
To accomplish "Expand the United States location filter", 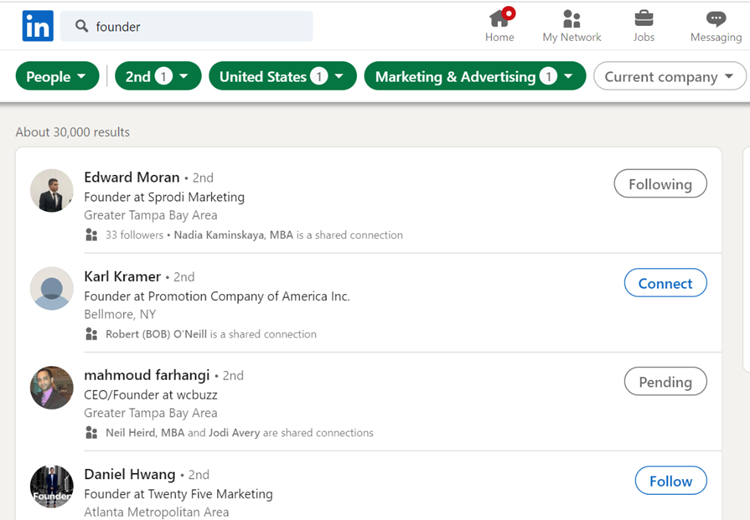I will click(x=283, y=76).
